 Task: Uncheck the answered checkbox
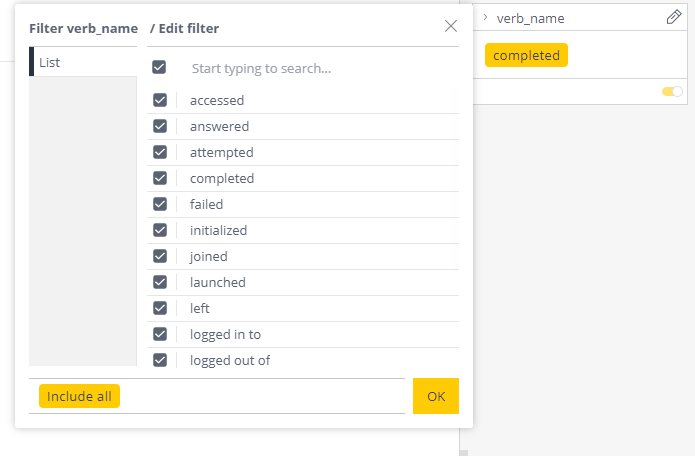tap(160, 126)
